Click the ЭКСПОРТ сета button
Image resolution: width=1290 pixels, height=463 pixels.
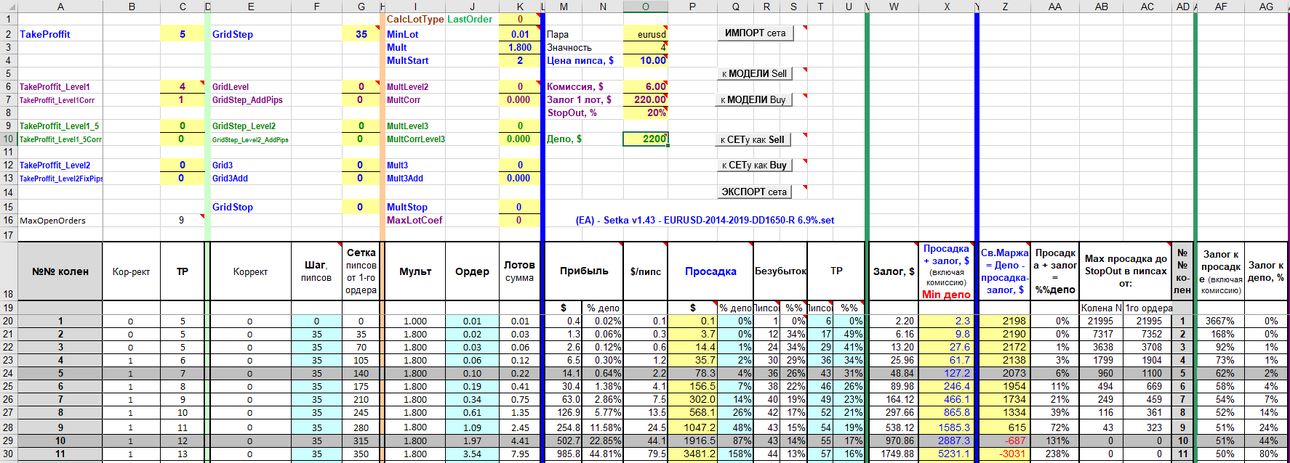(754, 191)
